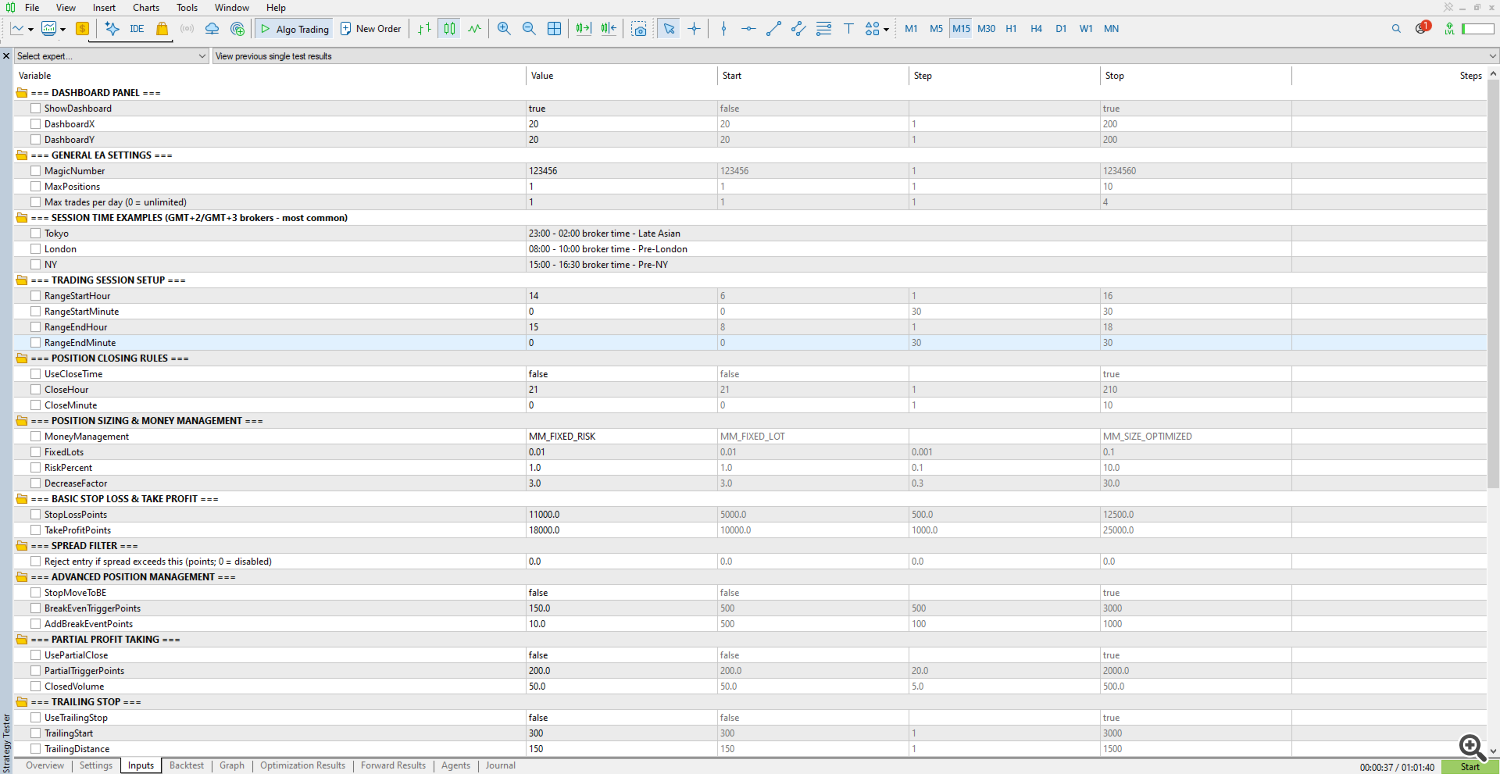The width and height of the screenshot is (1500, 774).
Task: Open the Market shopping bag icon
Action: [162, 29]
